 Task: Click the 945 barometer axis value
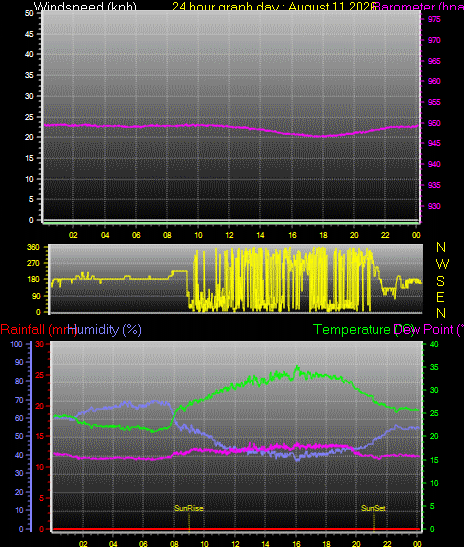click(x=434, y=143)
